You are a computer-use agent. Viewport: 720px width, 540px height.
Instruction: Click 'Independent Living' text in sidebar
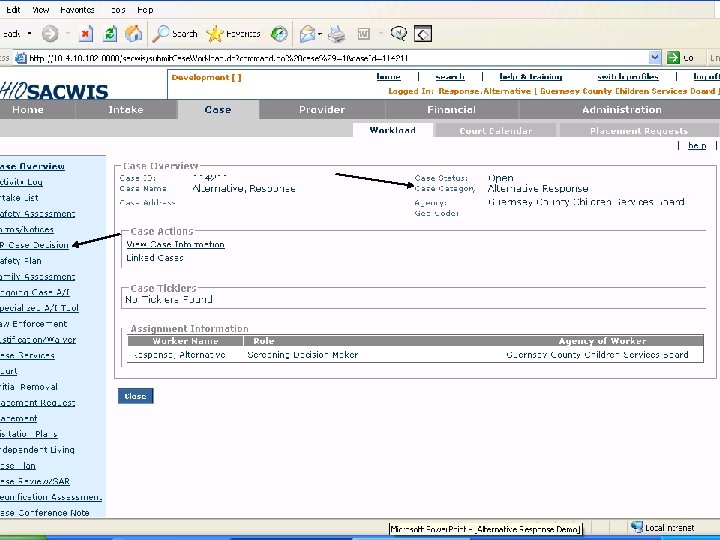point(37,450)
